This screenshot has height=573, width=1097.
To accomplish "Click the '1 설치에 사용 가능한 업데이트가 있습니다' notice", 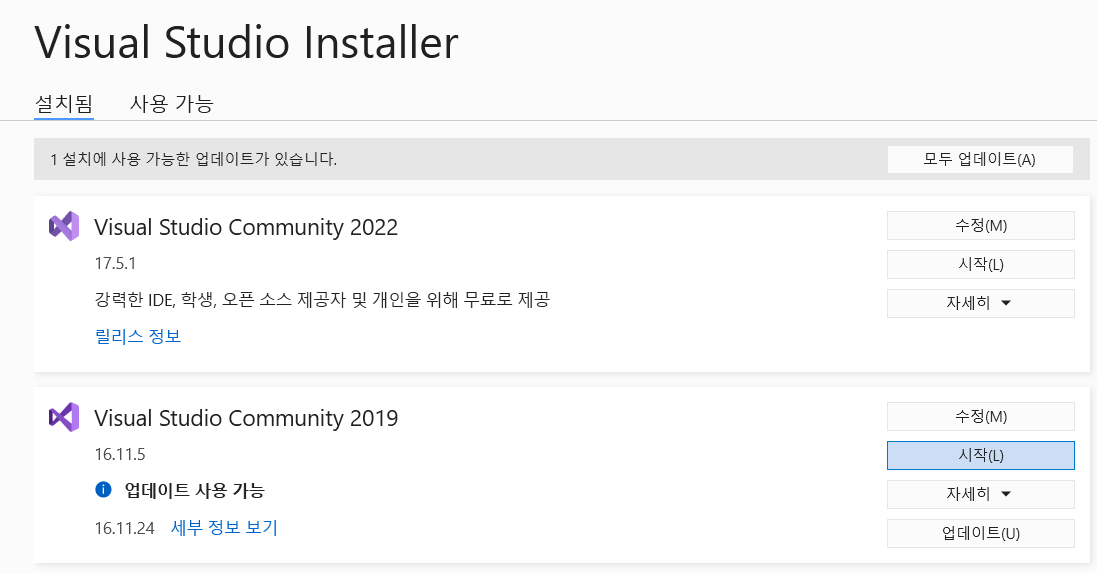I will pyautogui.click(x=194, y=160).
